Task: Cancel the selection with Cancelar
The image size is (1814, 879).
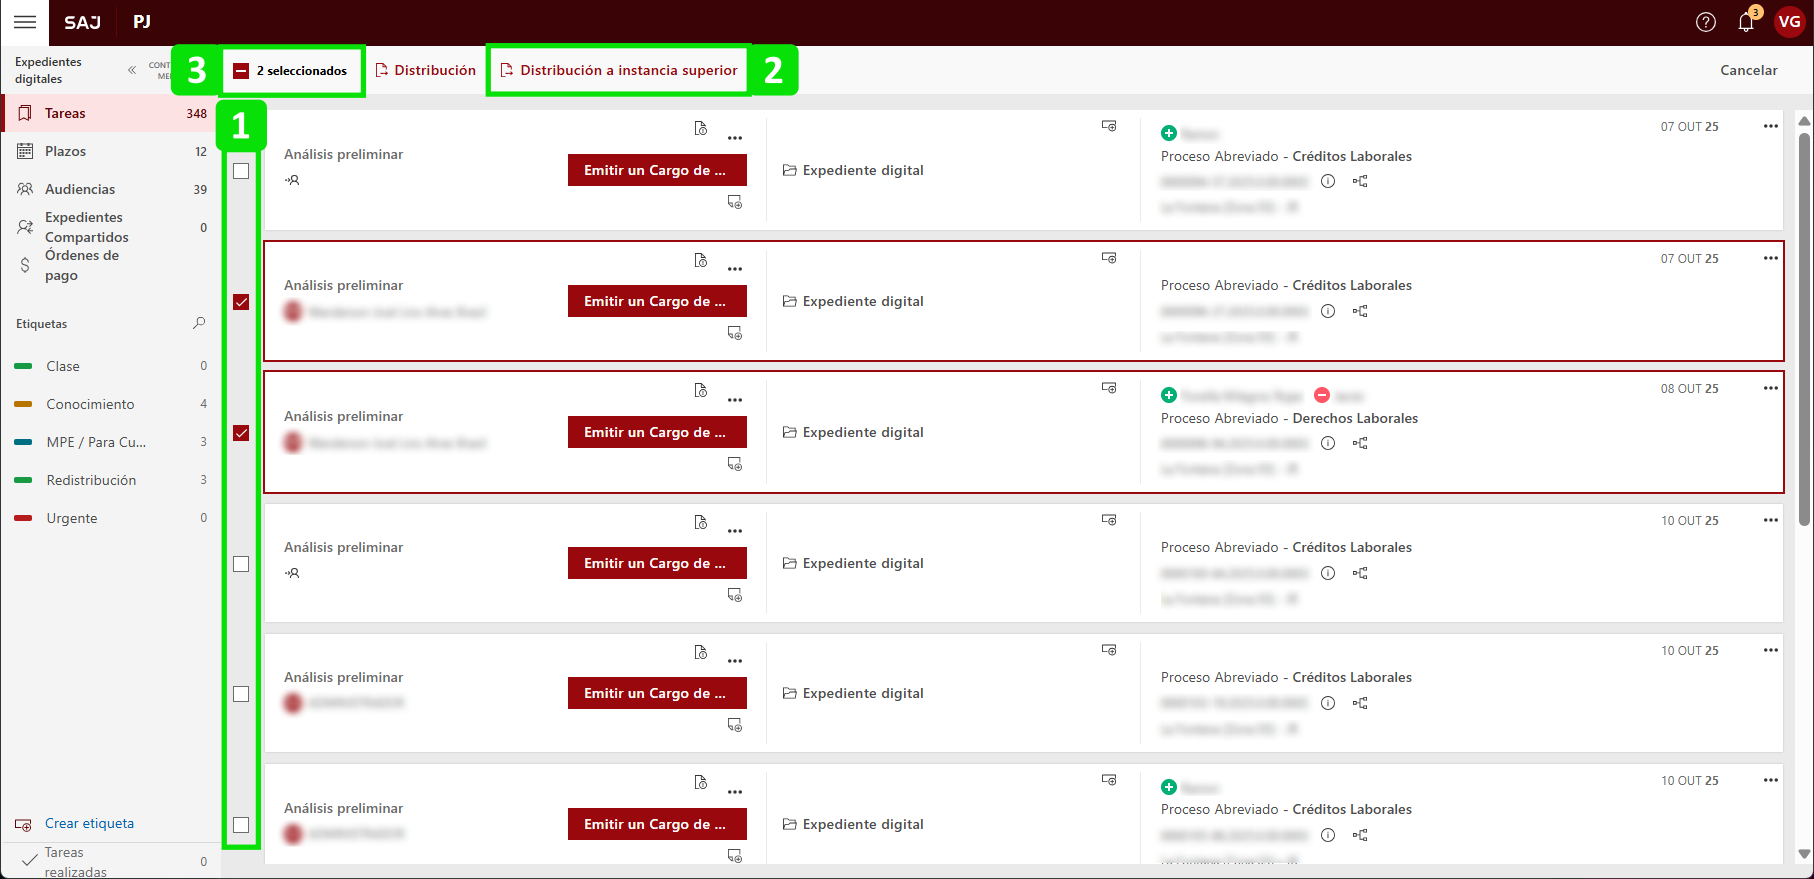Action: click(x=1749, y=70)
